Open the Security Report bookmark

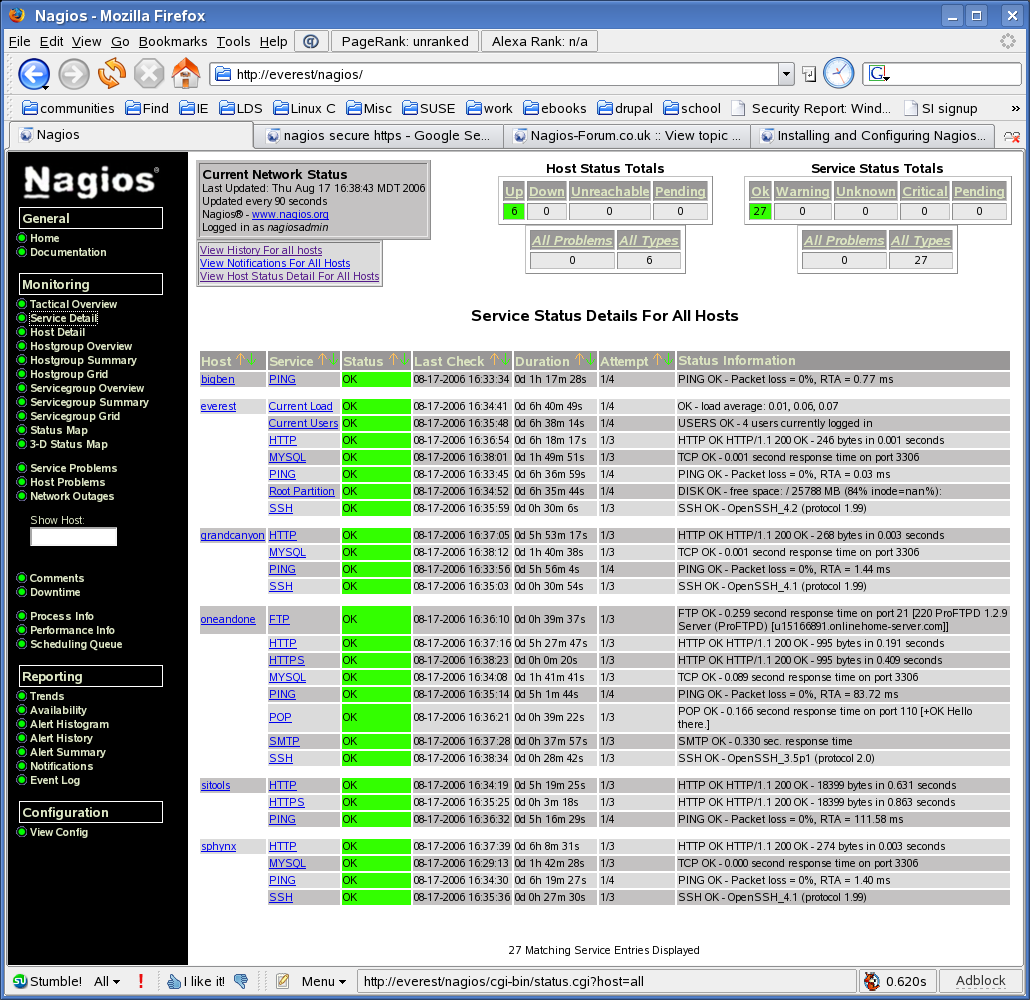tap(811, 108)
